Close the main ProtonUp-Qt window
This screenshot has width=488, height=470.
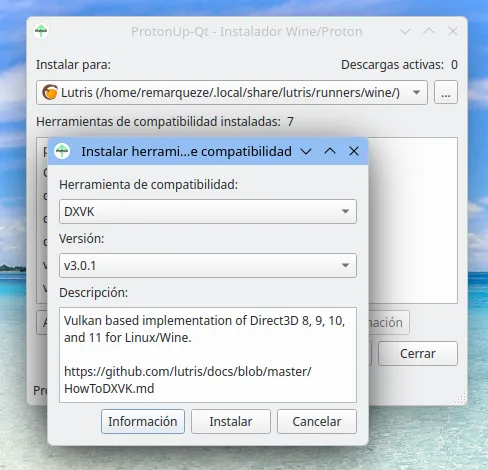[x=453, y=31]
